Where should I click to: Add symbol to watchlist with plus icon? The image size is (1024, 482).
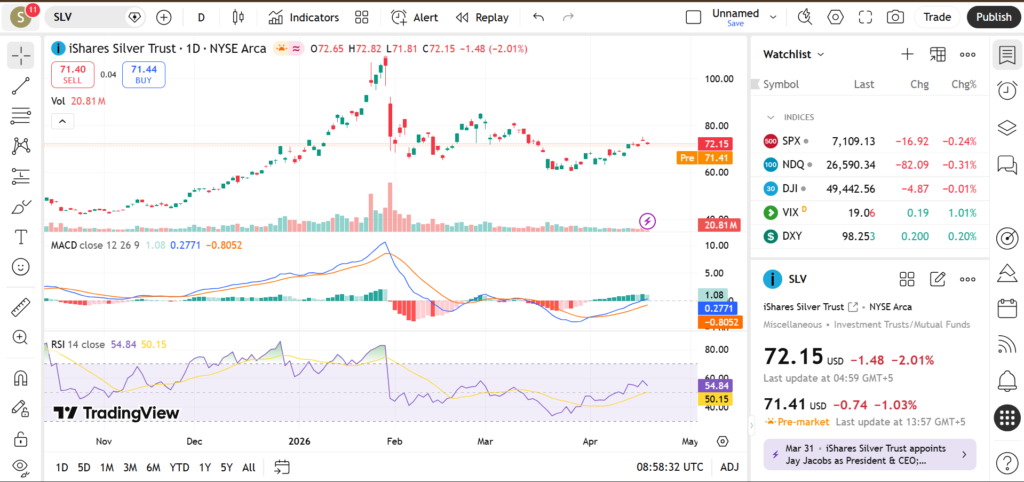pos(907,55)
